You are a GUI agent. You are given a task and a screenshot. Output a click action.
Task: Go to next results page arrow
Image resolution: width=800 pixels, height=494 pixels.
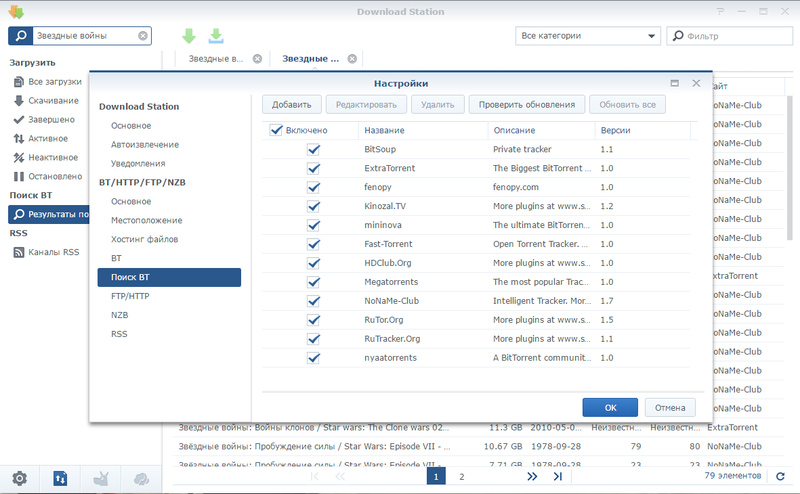point(532,476)
